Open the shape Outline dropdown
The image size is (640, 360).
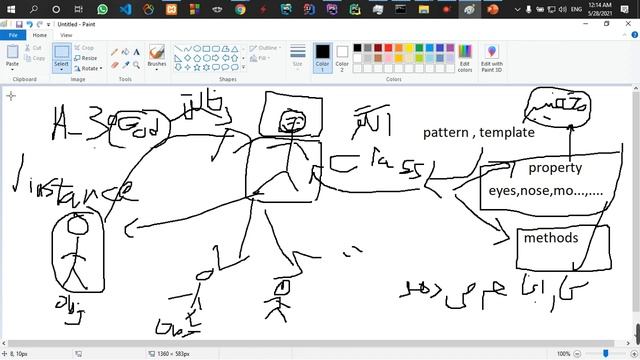(265, 48)
